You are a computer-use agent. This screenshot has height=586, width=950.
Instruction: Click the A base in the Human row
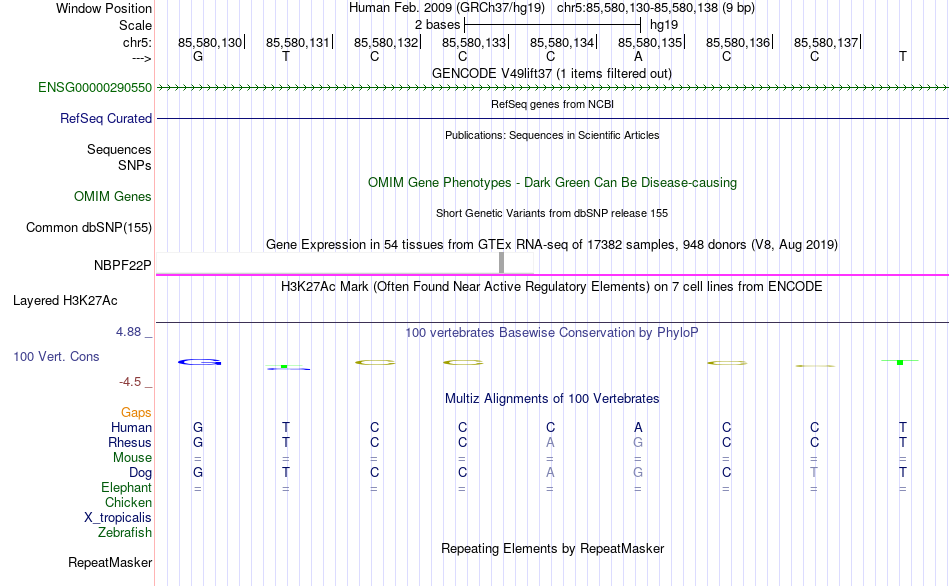[638, 428]
